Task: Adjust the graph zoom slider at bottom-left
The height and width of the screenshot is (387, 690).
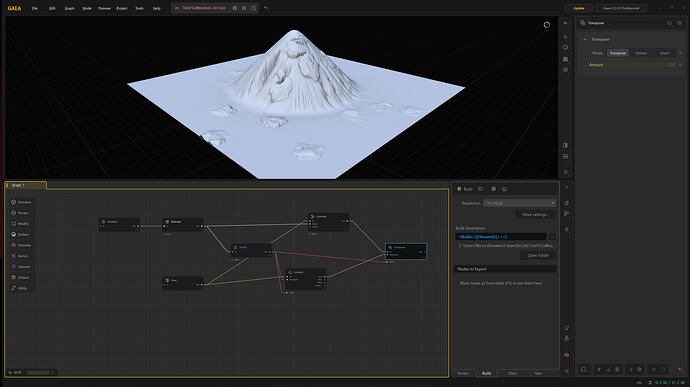Action: 39,372
